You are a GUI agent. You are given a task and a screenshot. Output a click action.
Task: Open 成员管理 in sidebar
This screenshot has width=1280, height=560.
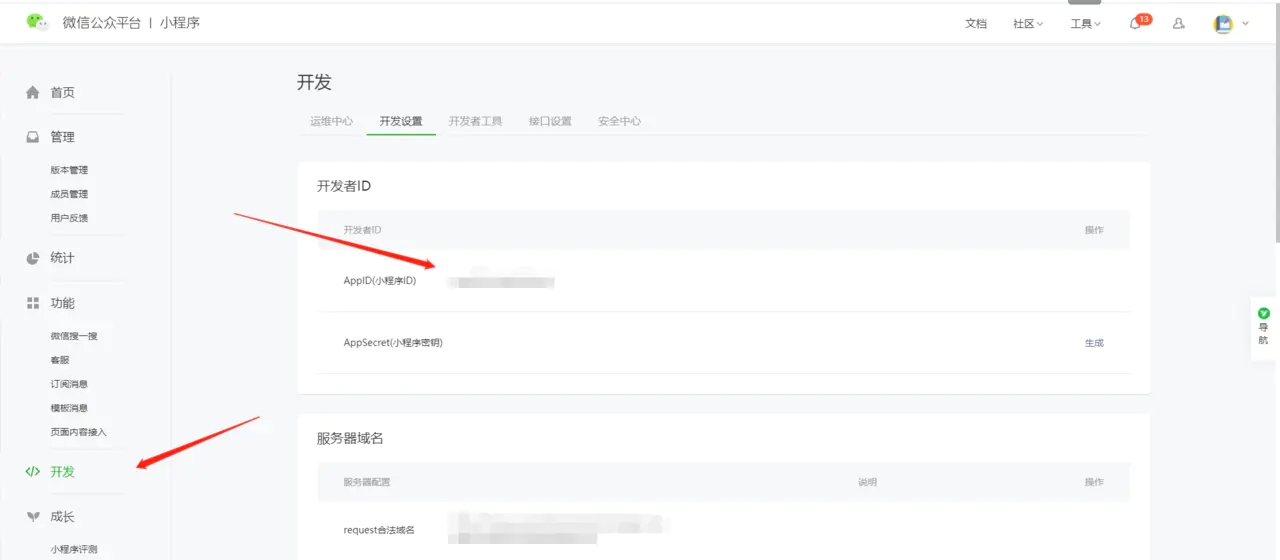69,194
